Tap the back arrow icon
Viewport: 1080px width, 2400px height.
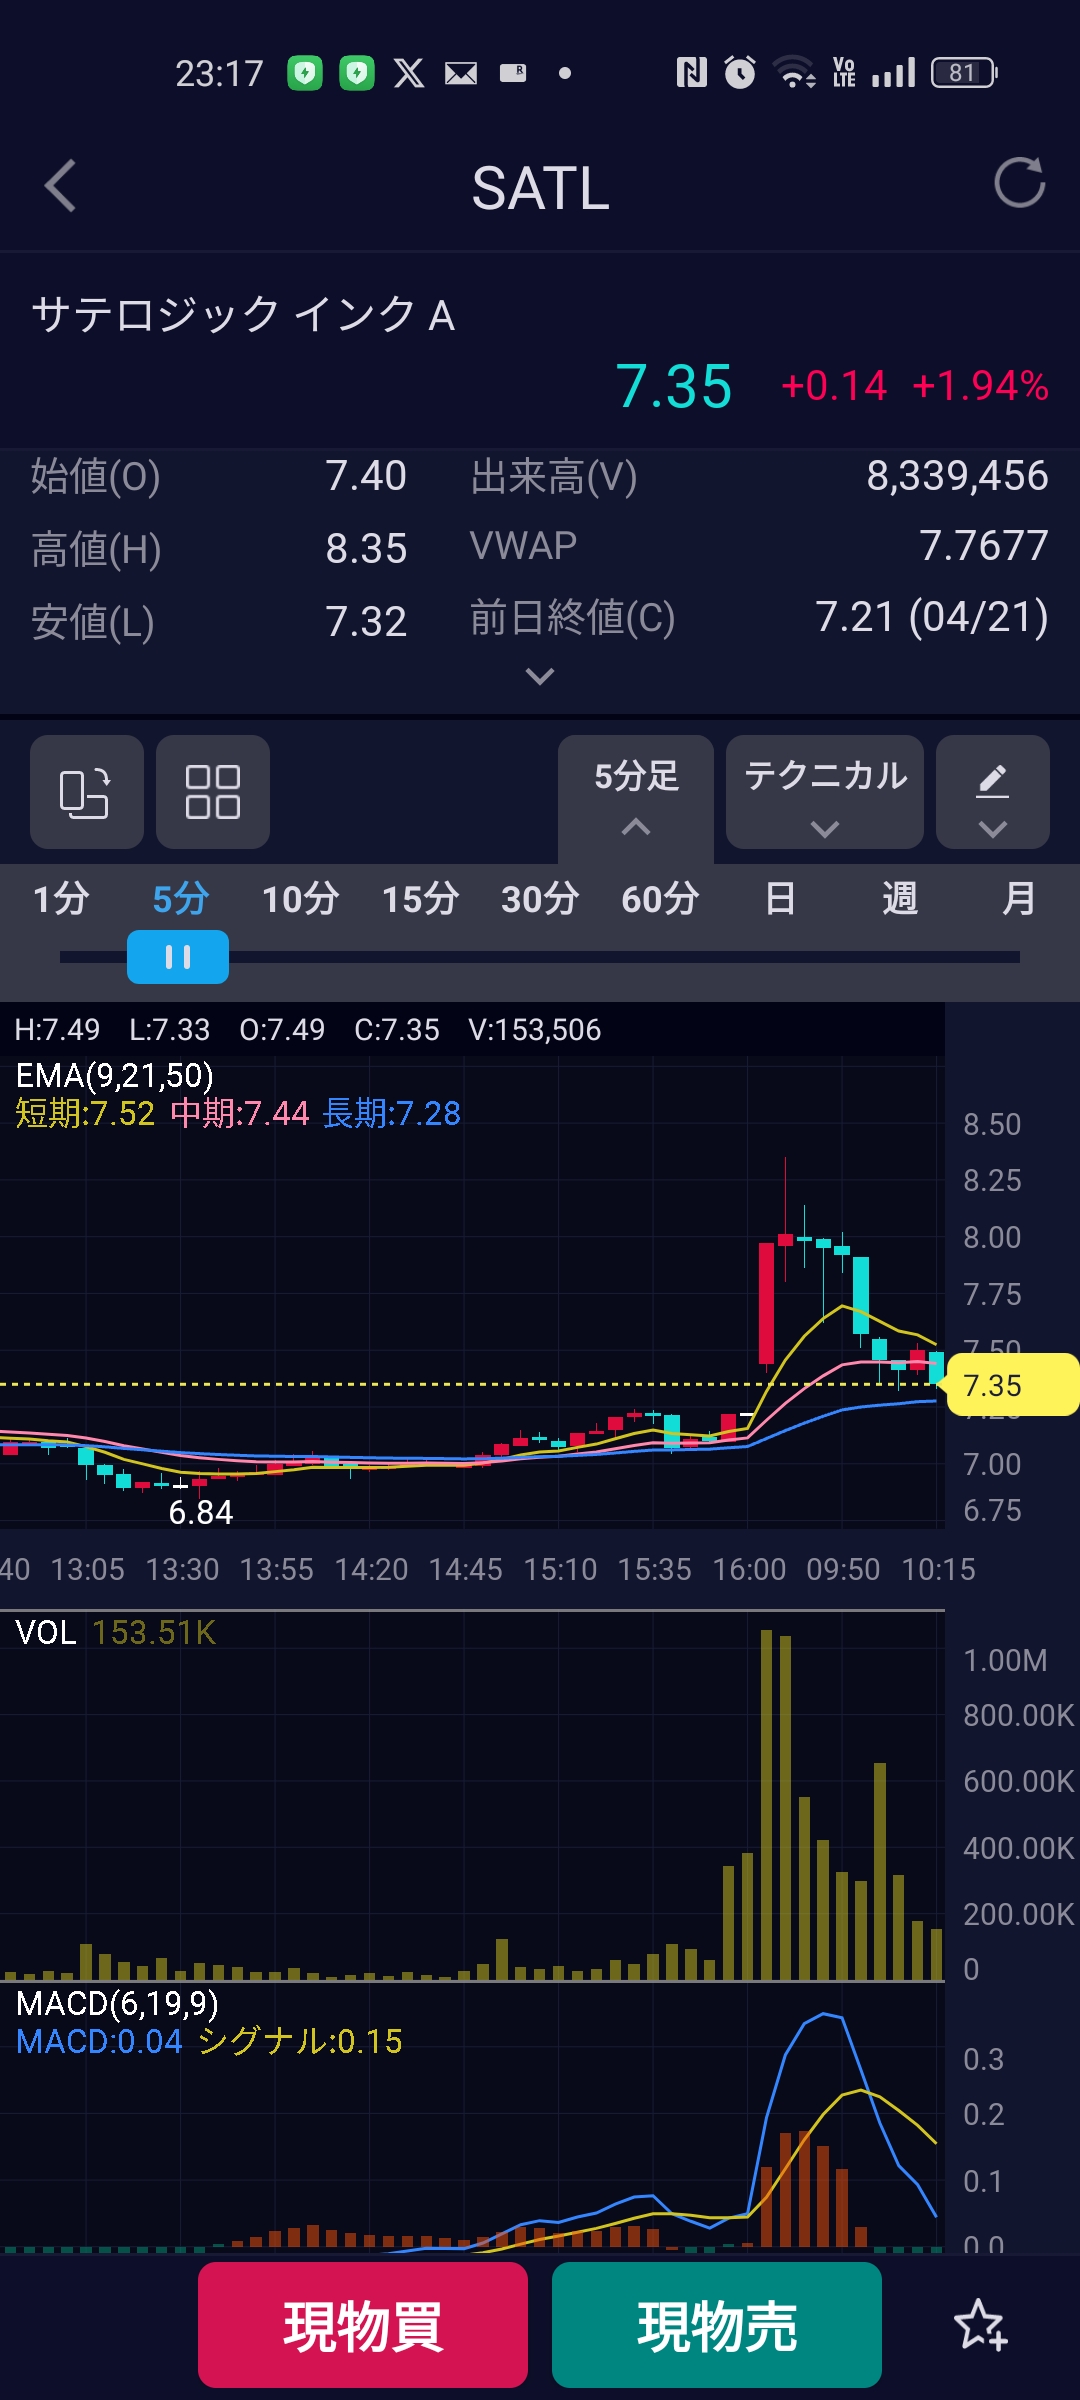61,186
